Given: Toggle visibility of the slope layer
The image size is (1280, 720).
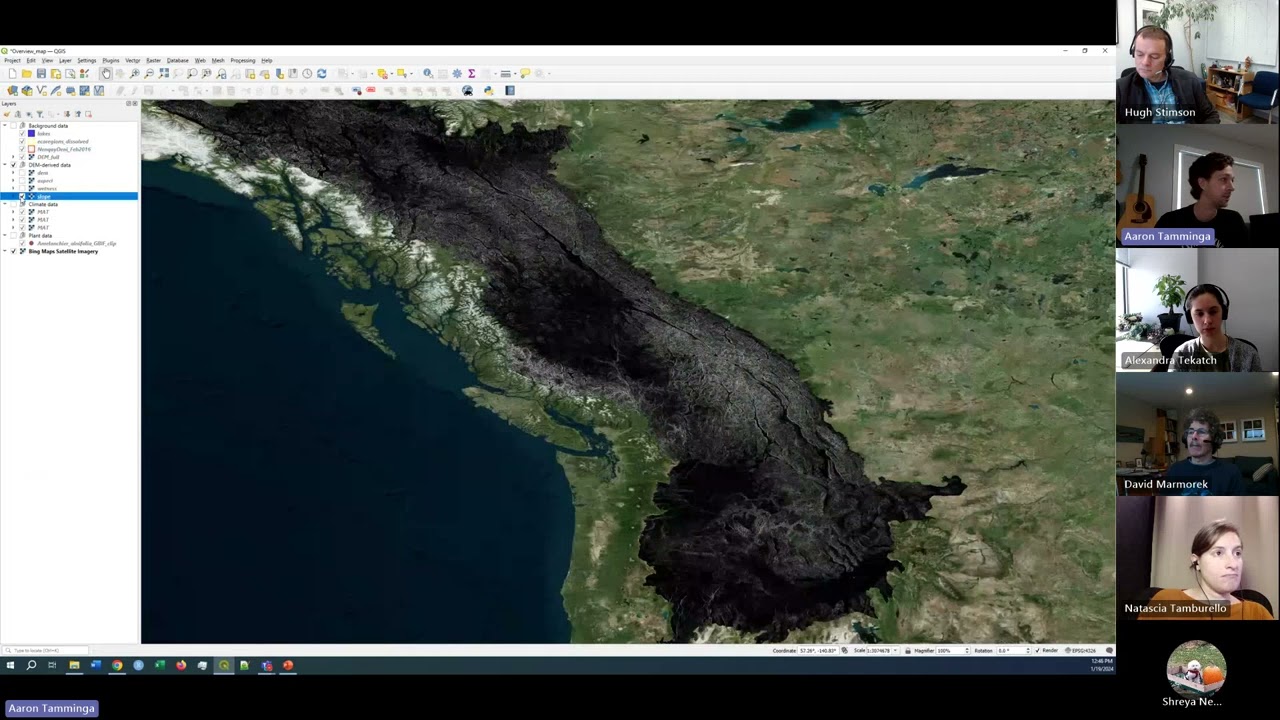Looking at the screenshot, I should 22,196.
